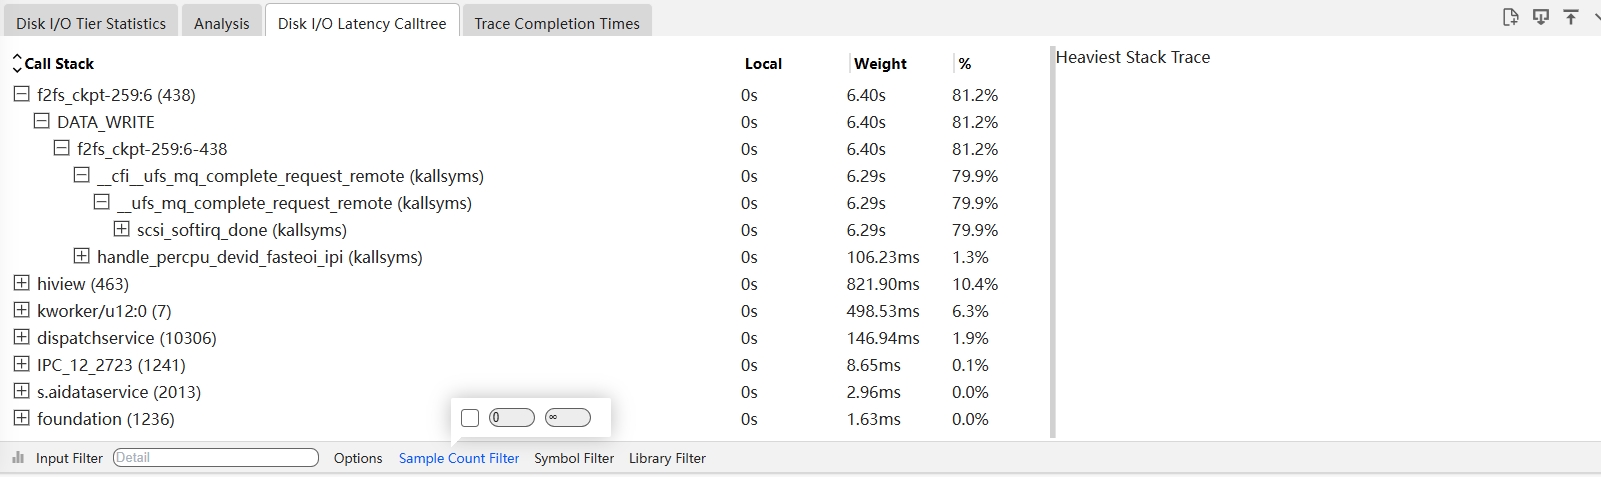
Task: Enable the sample count filter checkbox
Action: (x=470, y=418)
